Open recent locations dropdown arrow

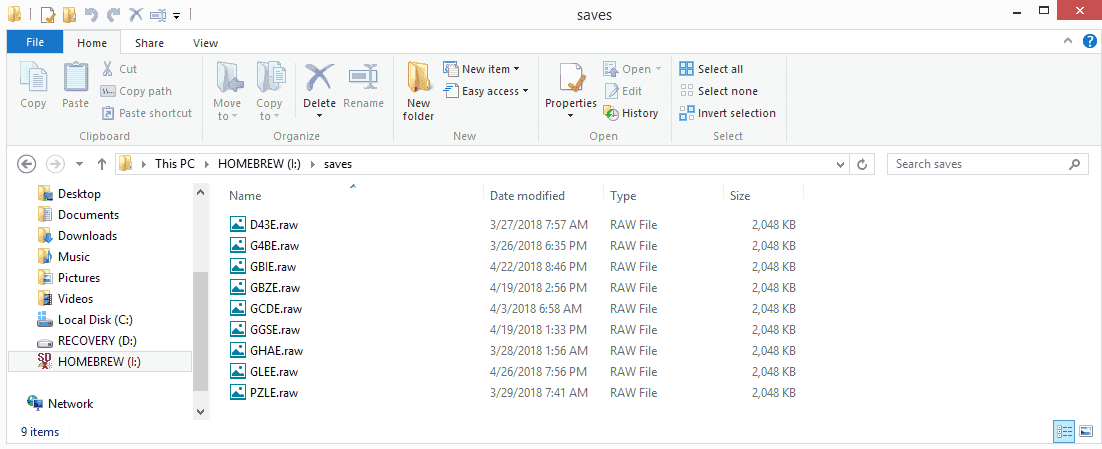click(79, 164)
